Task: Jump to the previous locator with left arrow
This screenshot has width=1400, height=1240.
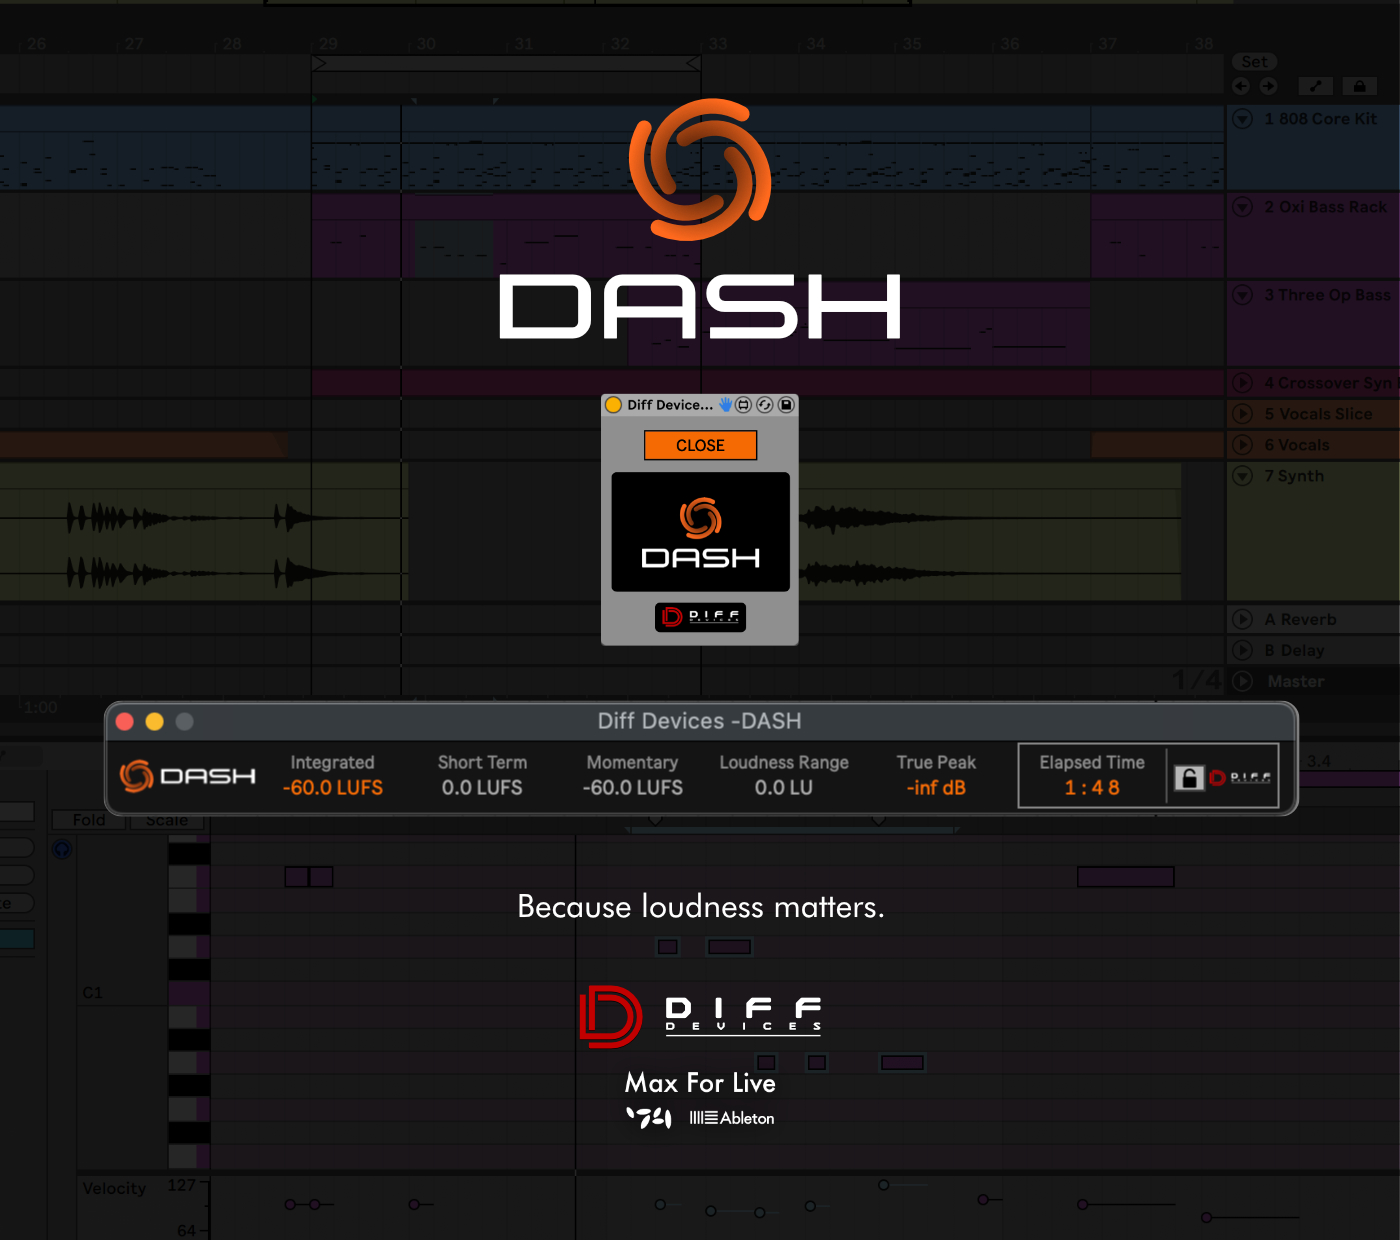Action: click(1241, 86)
